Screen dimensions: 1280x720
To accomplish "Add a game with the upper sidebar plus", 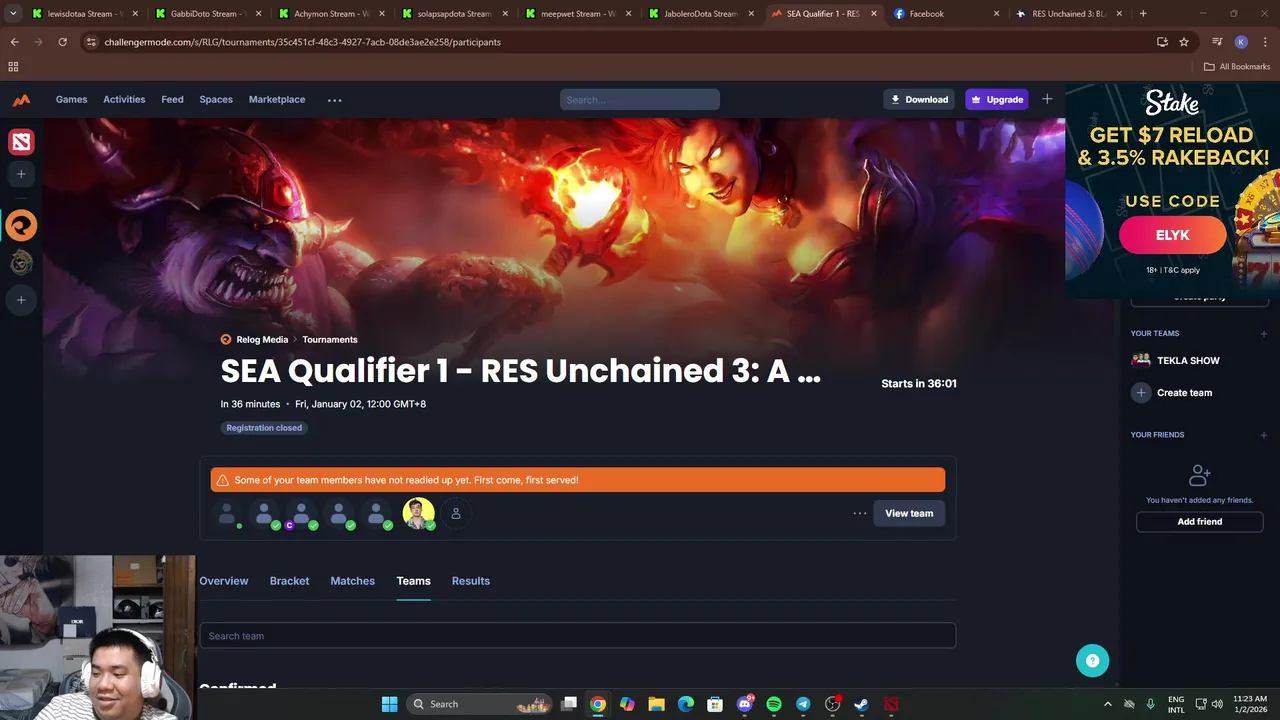I will click(21, 174).
